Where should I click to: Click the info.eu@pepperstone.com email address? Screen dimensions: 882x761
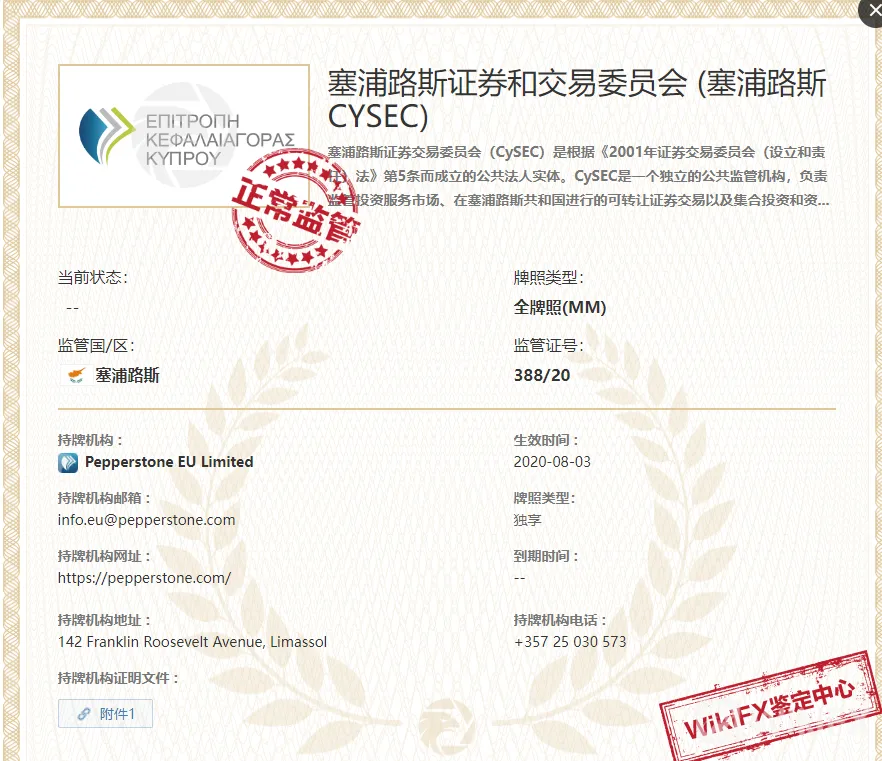pos(146,520)
